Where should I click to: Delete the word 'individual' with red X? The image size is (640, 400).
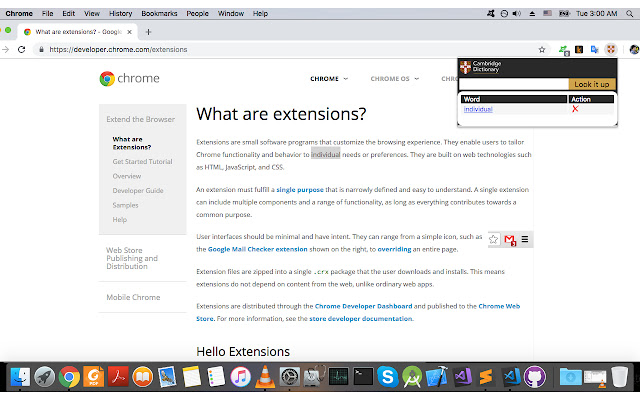coord(575,108)
